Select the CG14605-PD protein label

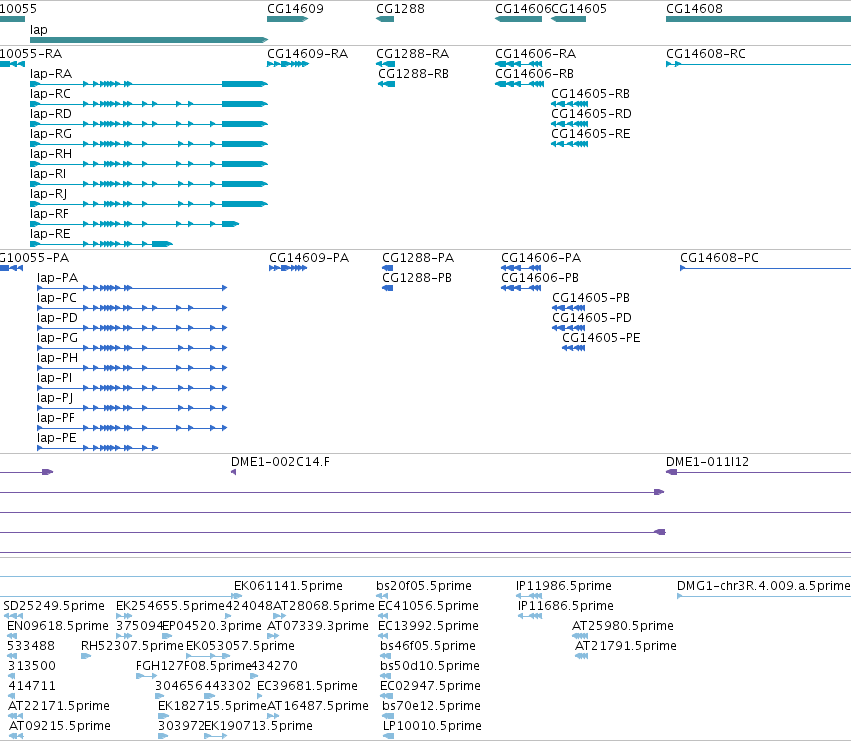(592, 318)
